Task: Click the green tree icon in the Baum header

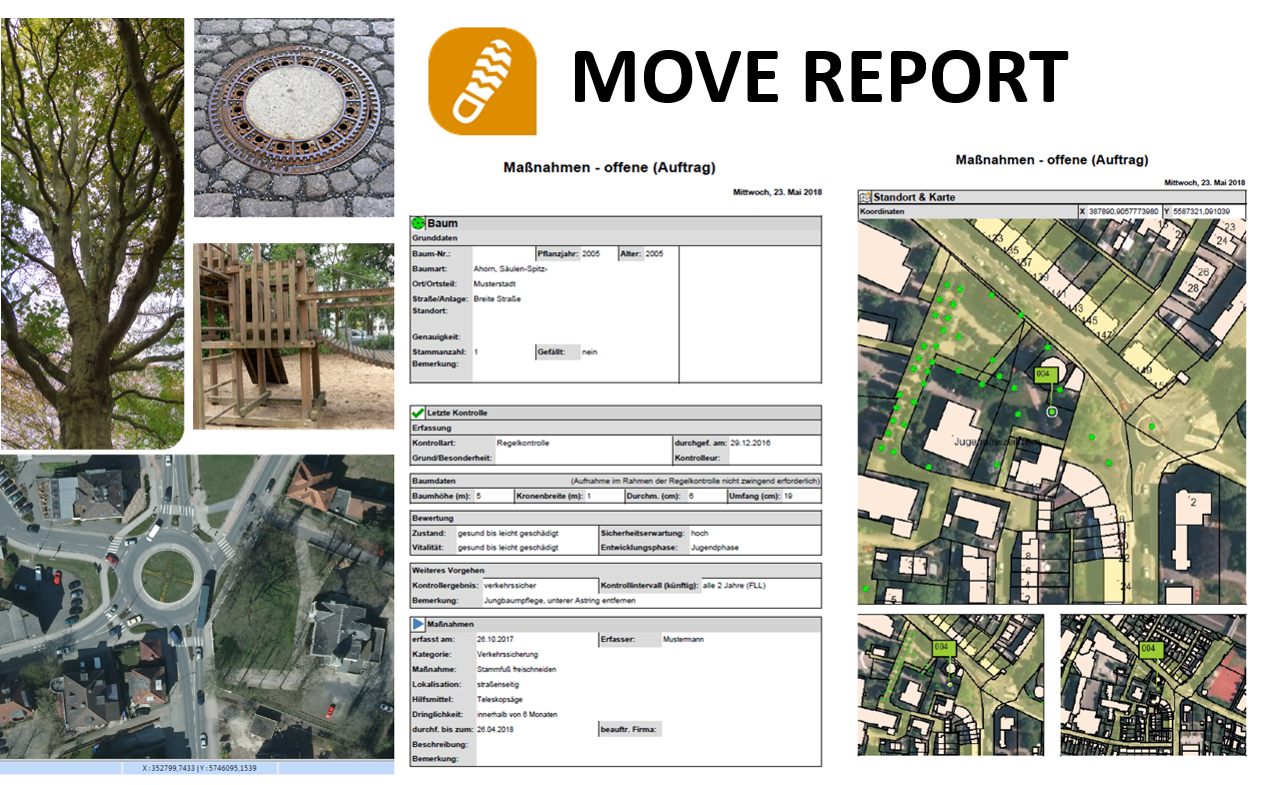Action: click(416, 221)
